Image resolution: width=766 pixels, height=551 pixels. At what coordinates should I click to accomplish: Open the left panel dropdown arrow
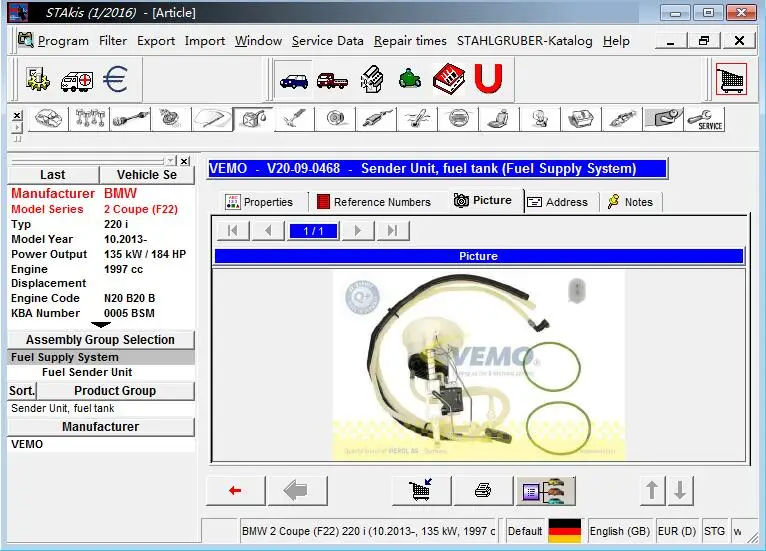[x=170, y=161]
